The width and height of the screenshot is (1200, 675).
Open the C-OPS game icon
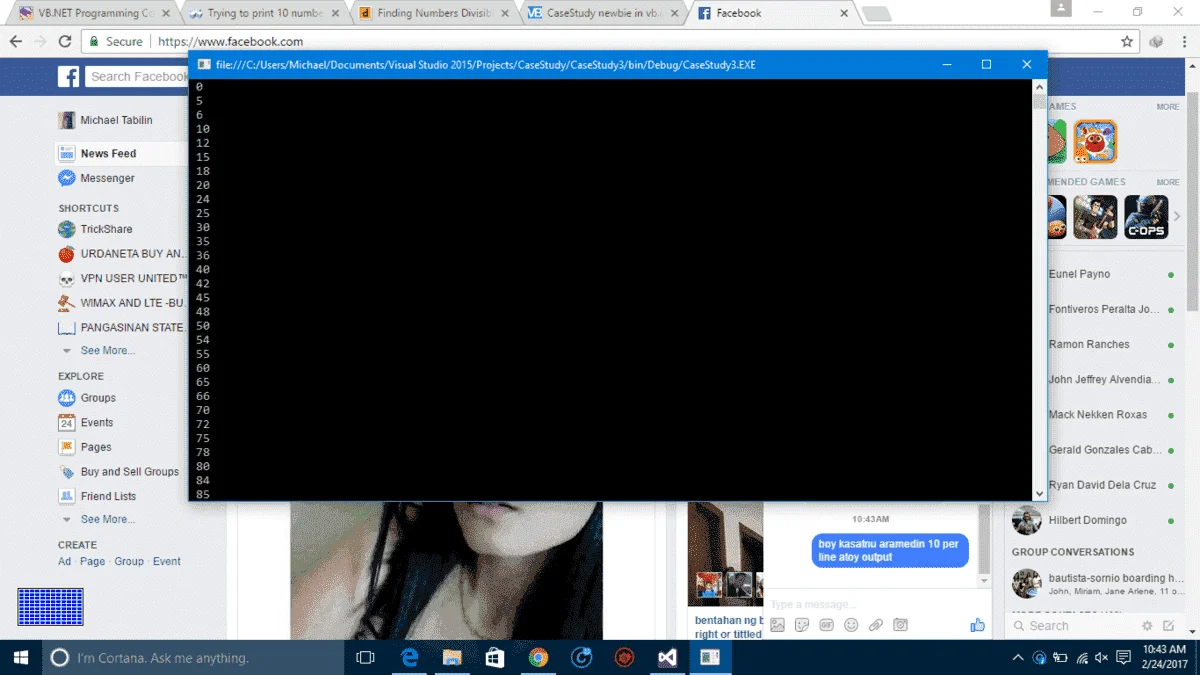1146,216
